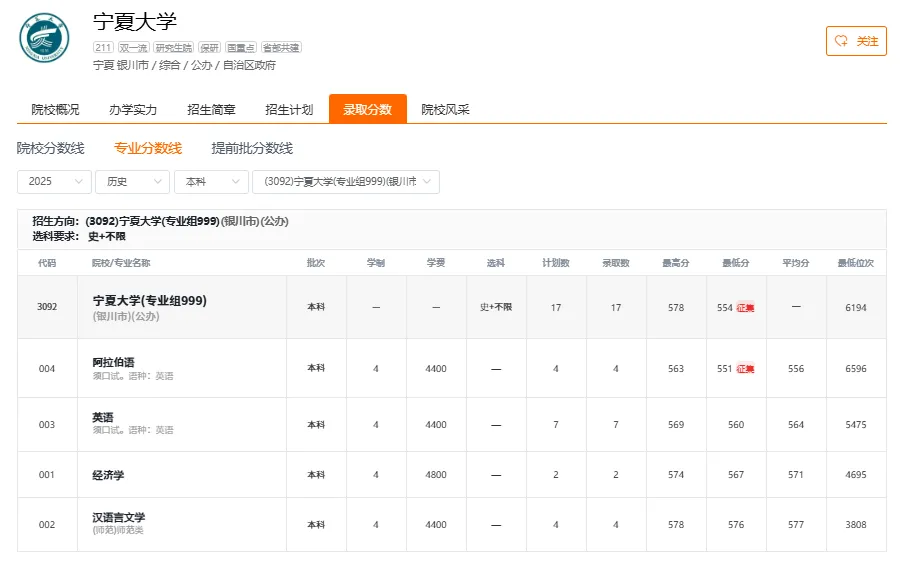Click the Ningxia University logo
This screenshot has width=909, height=567.
44,38
